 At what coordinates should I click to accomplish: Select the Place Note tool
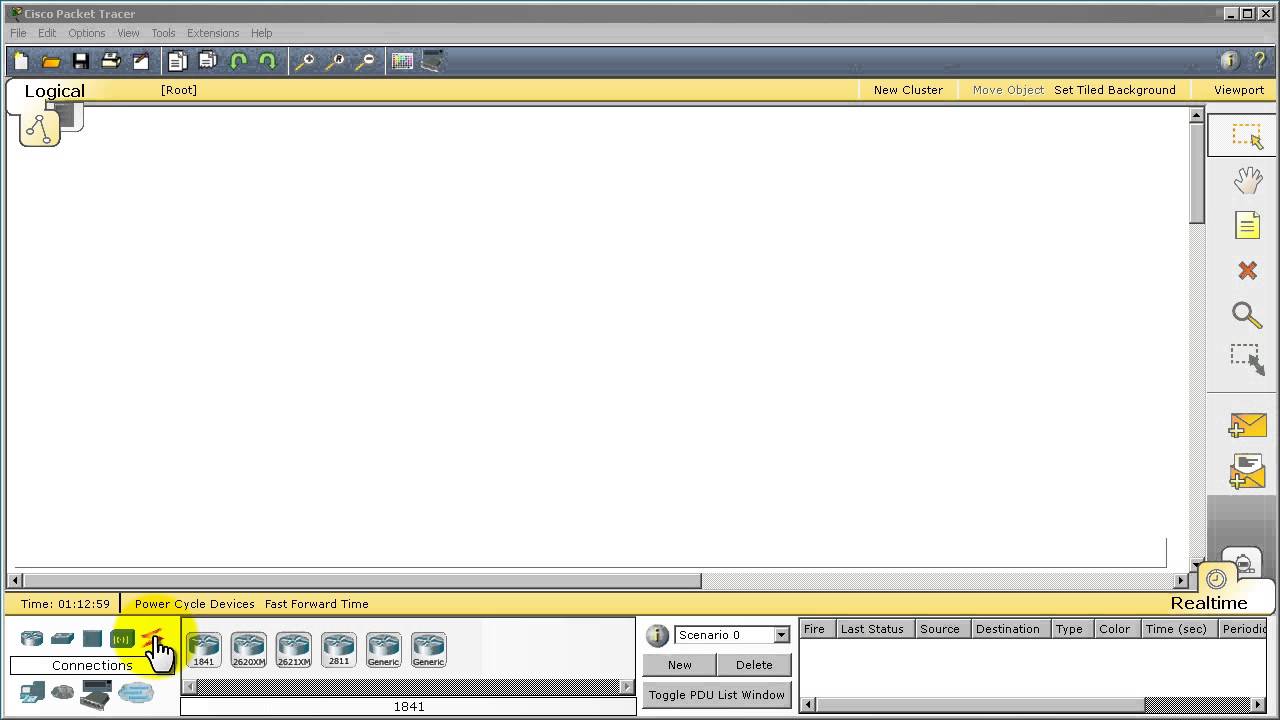click(1247, 225)
